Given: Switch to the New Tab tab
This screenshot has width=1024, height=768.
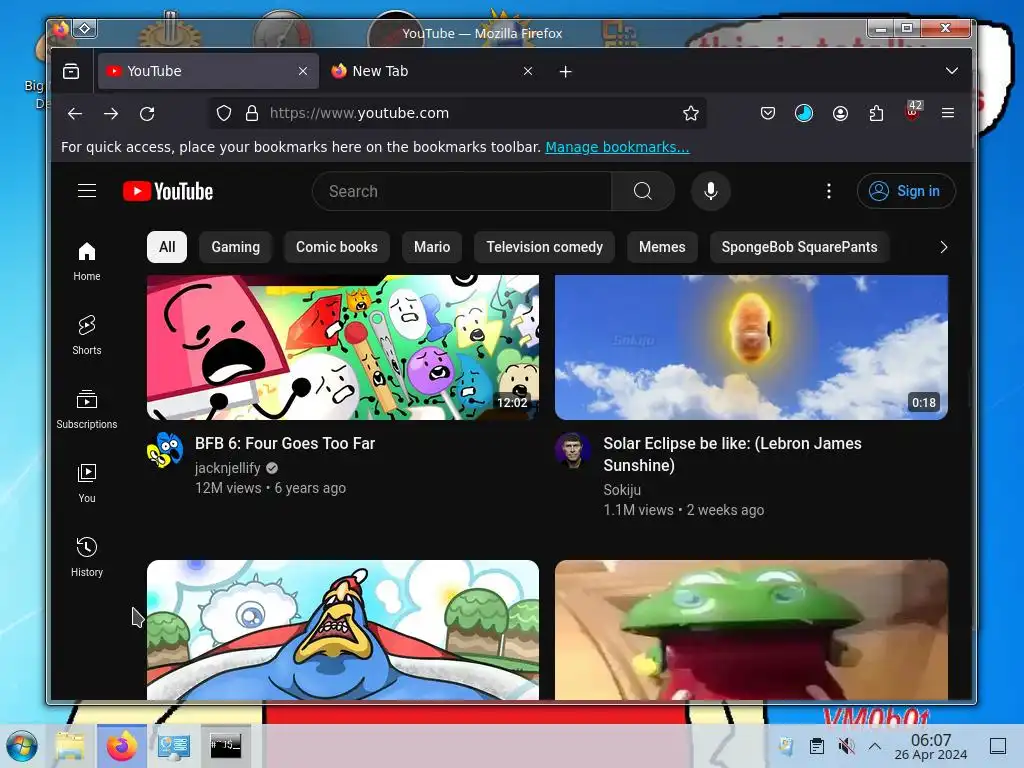Looking at the screenshot, I should (x=433, y=71).
